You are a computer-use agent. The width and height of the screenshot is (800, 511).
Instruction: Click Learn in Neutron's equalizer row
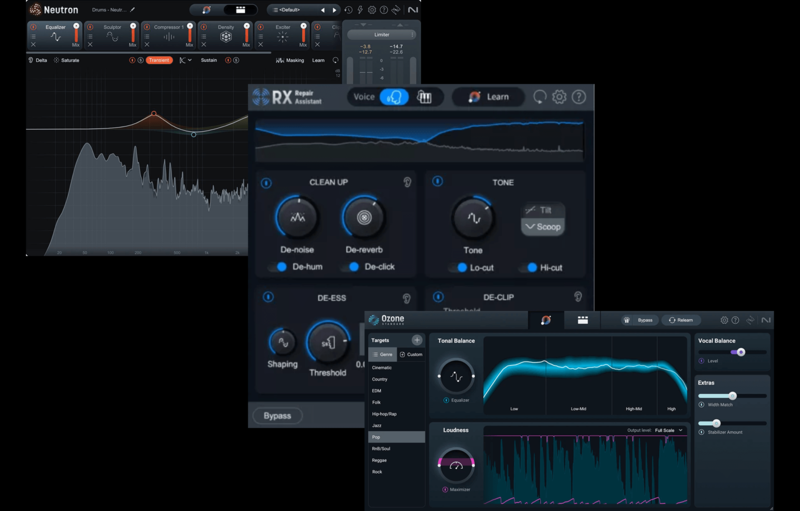(x=318, y=60)
